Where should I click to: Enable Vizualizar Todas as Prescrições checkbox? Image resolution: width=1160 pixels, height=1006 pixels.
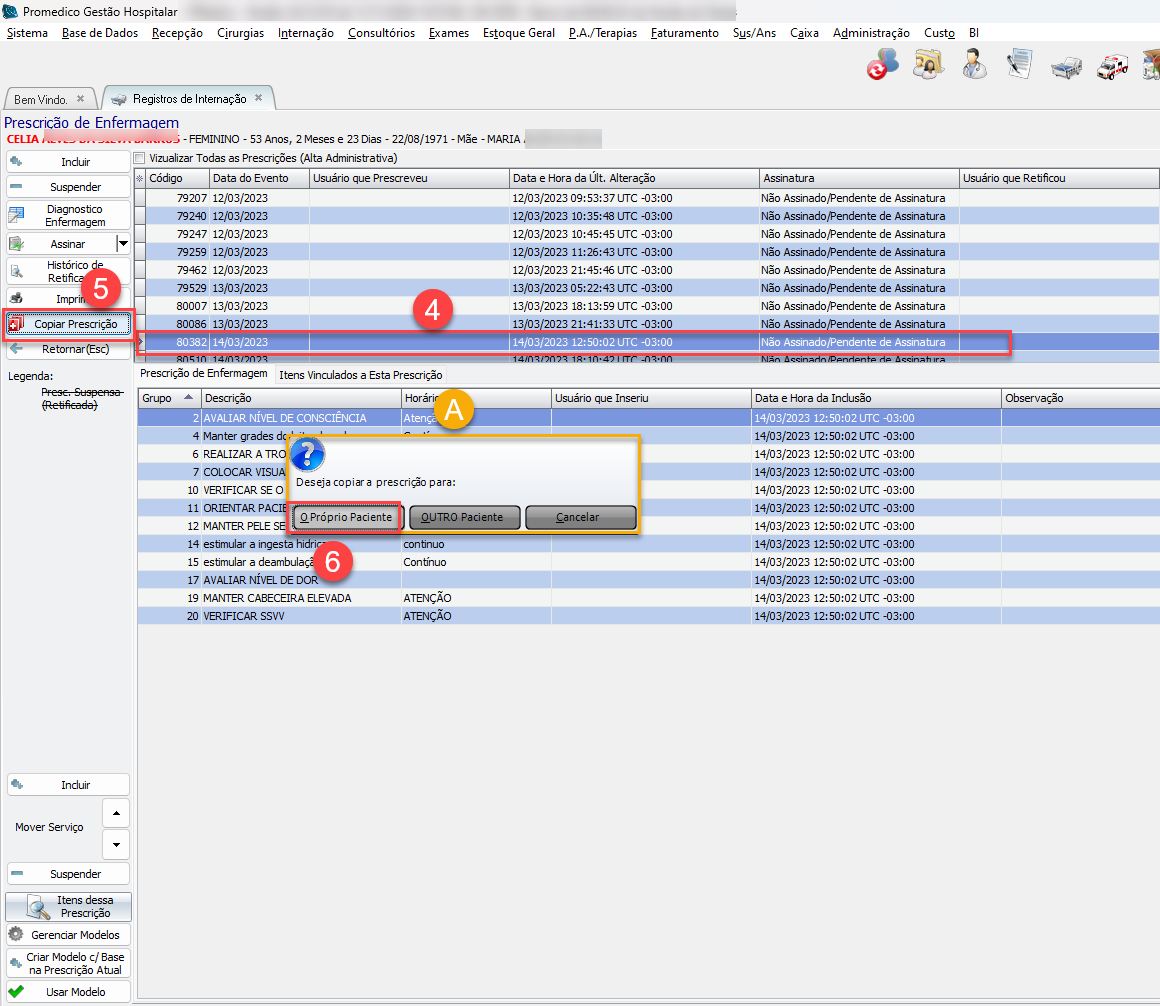(x=141, y=158)
